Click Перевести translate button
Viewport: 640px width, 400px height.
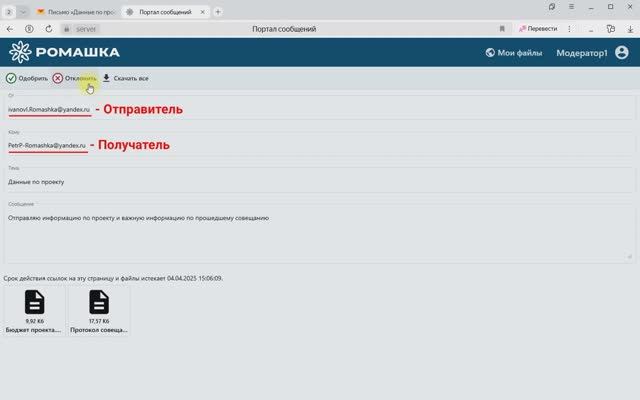coord(538,29)
